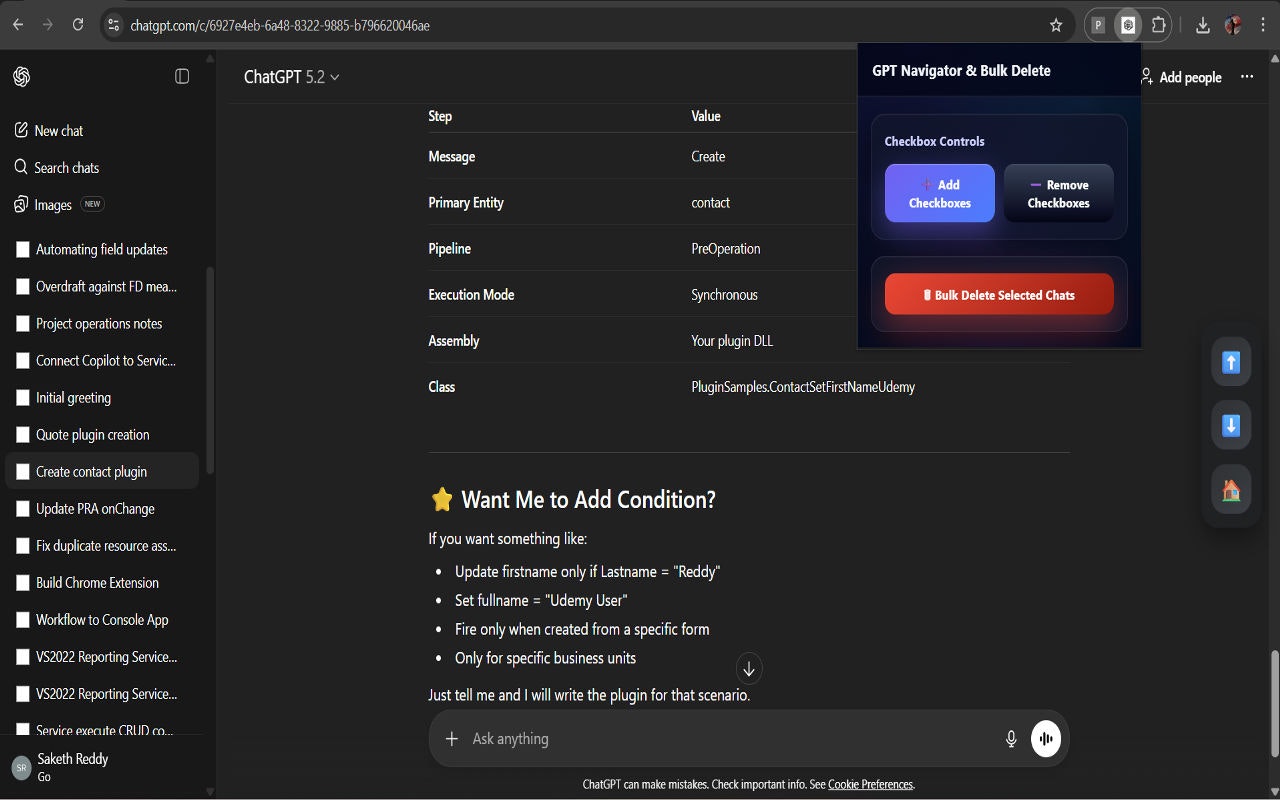Open the three-dot options menu

(x=1246, y=76)
